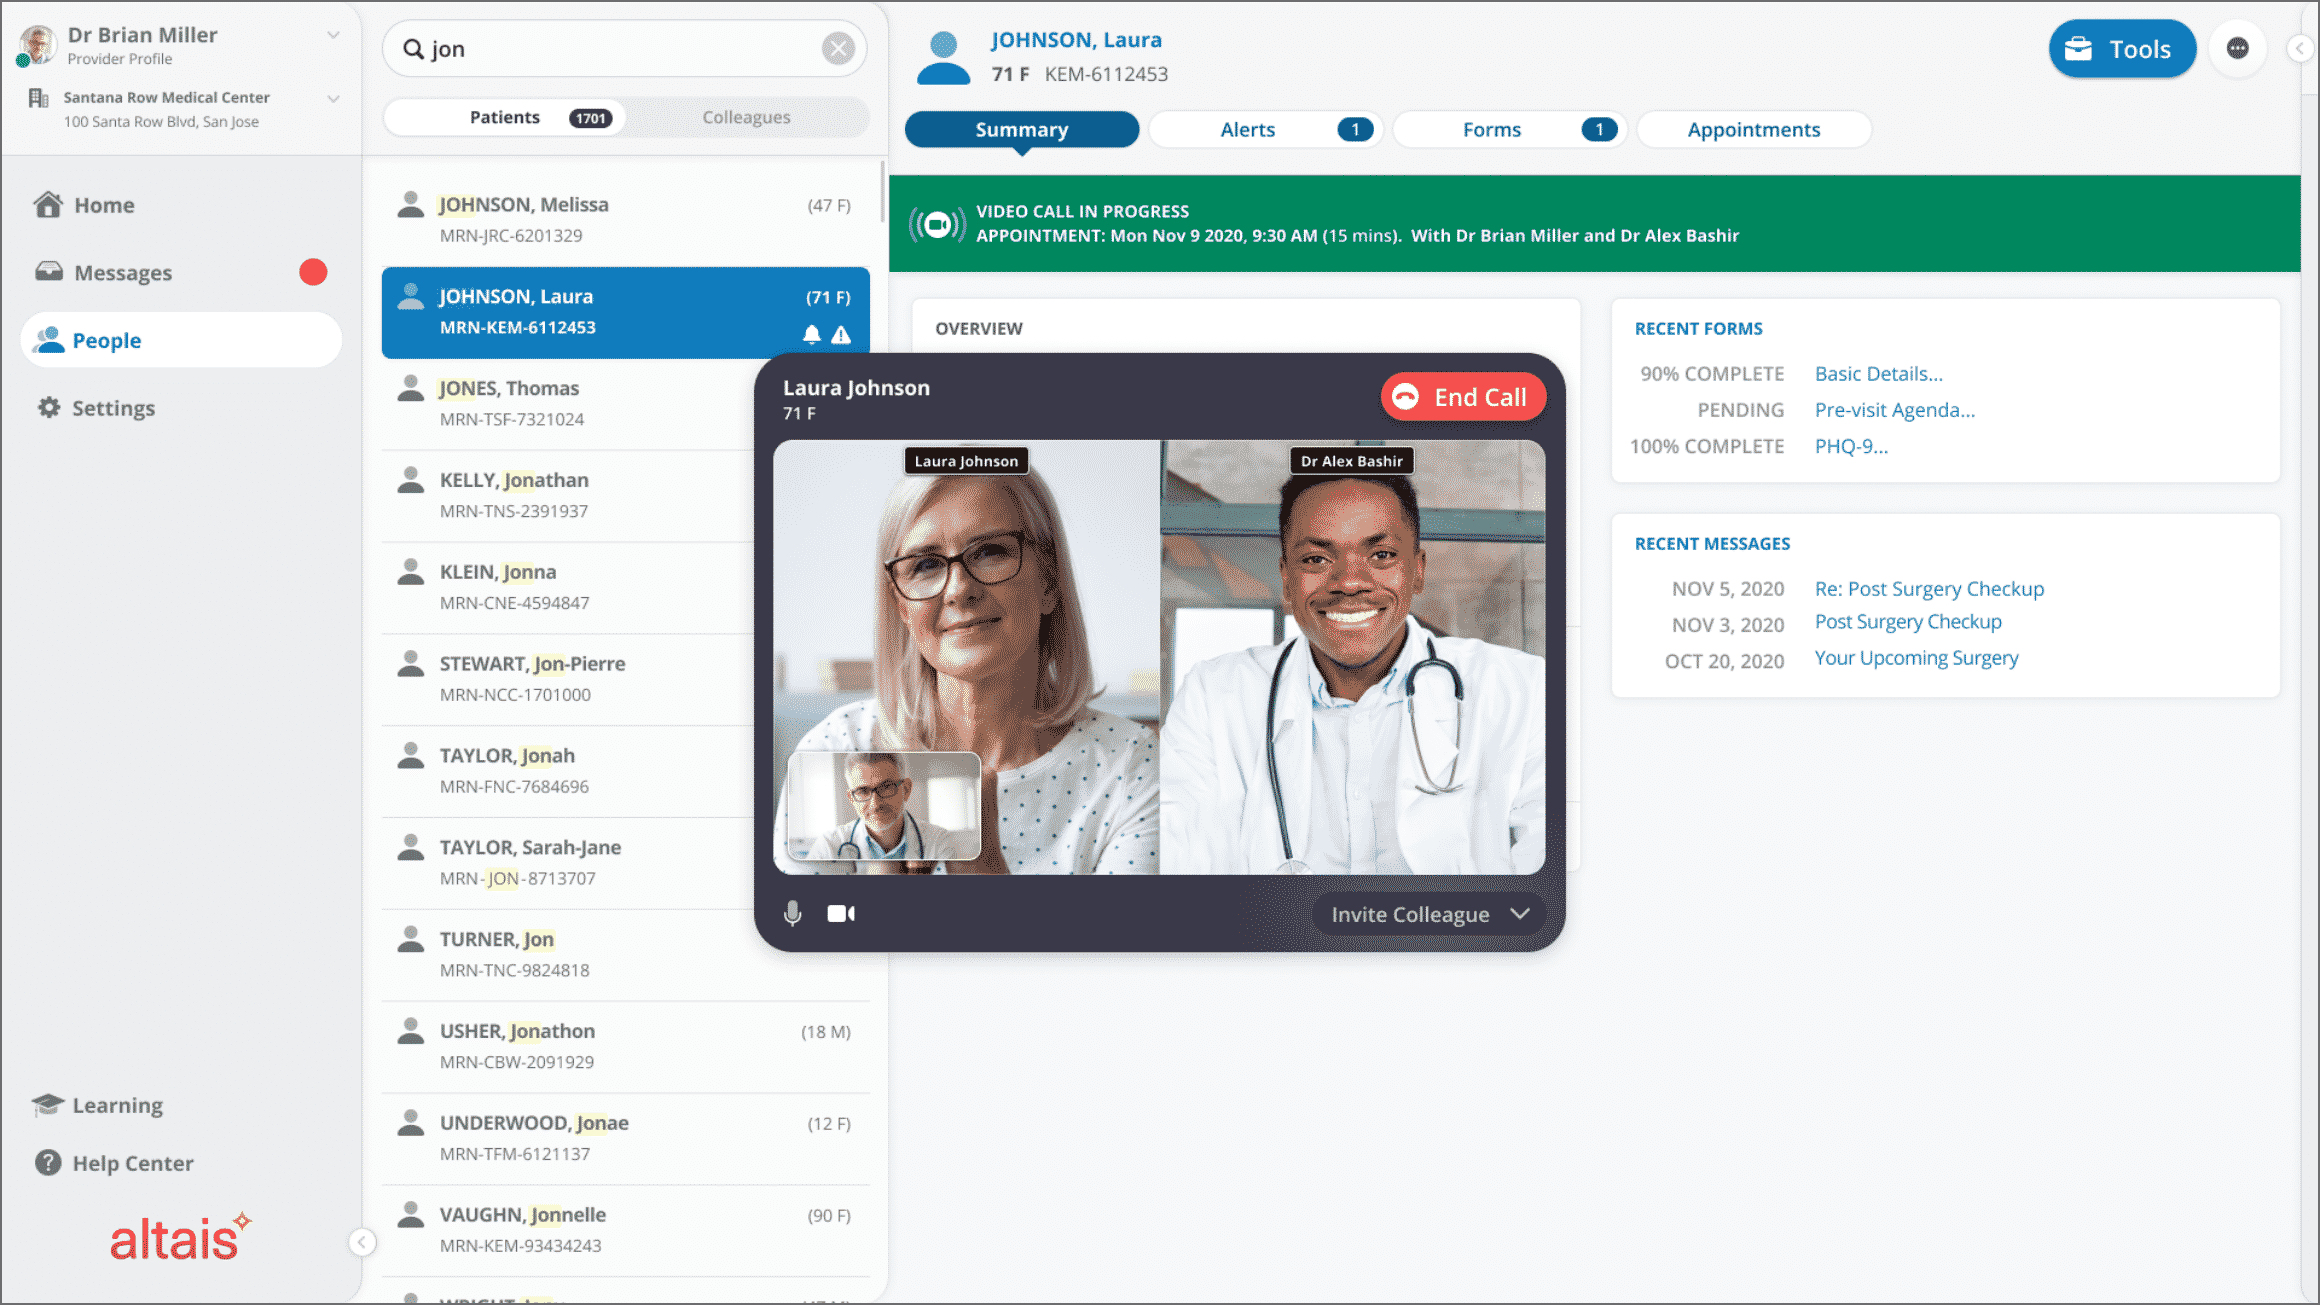Open the Post Surgery Checkup message from Nov 3
The width and height of the screenshot is (2320, 1305).
tap(1908, 622)
